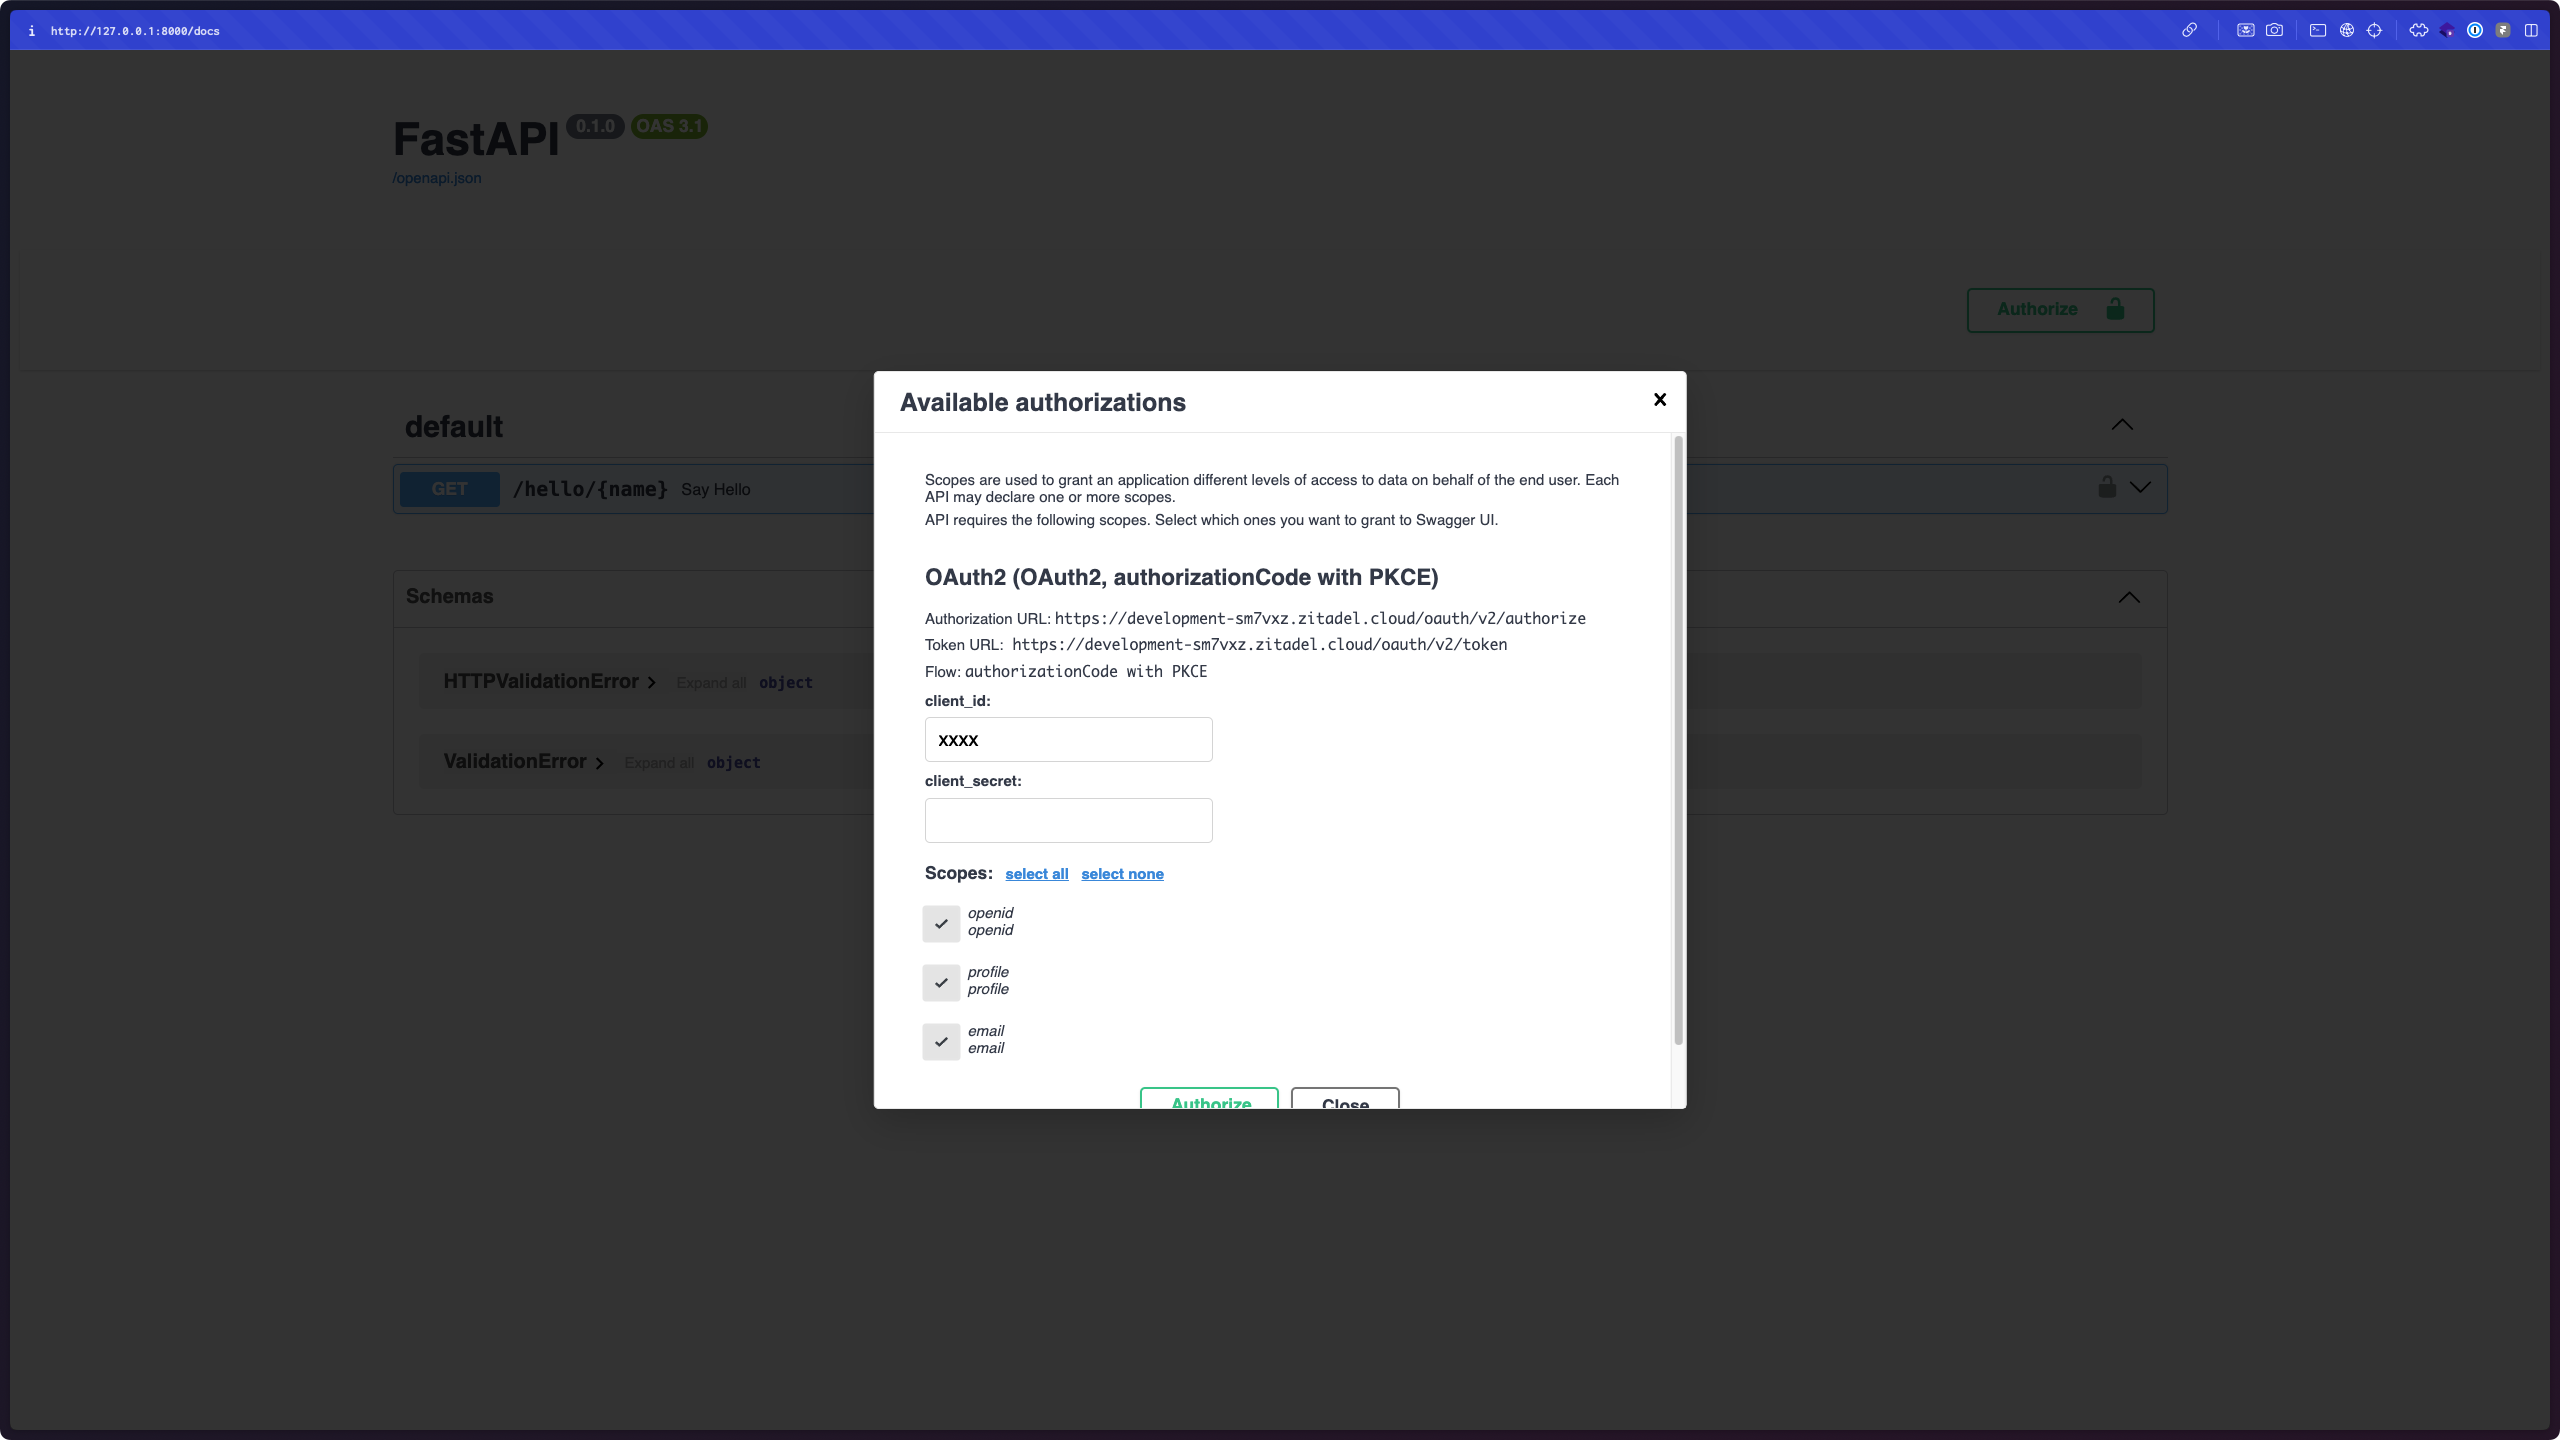The height and width of the screenshot is (1440, 2560).
Task: Expand the GET /hello/{name} operation arrow
Action: [x=2140, y=487]
